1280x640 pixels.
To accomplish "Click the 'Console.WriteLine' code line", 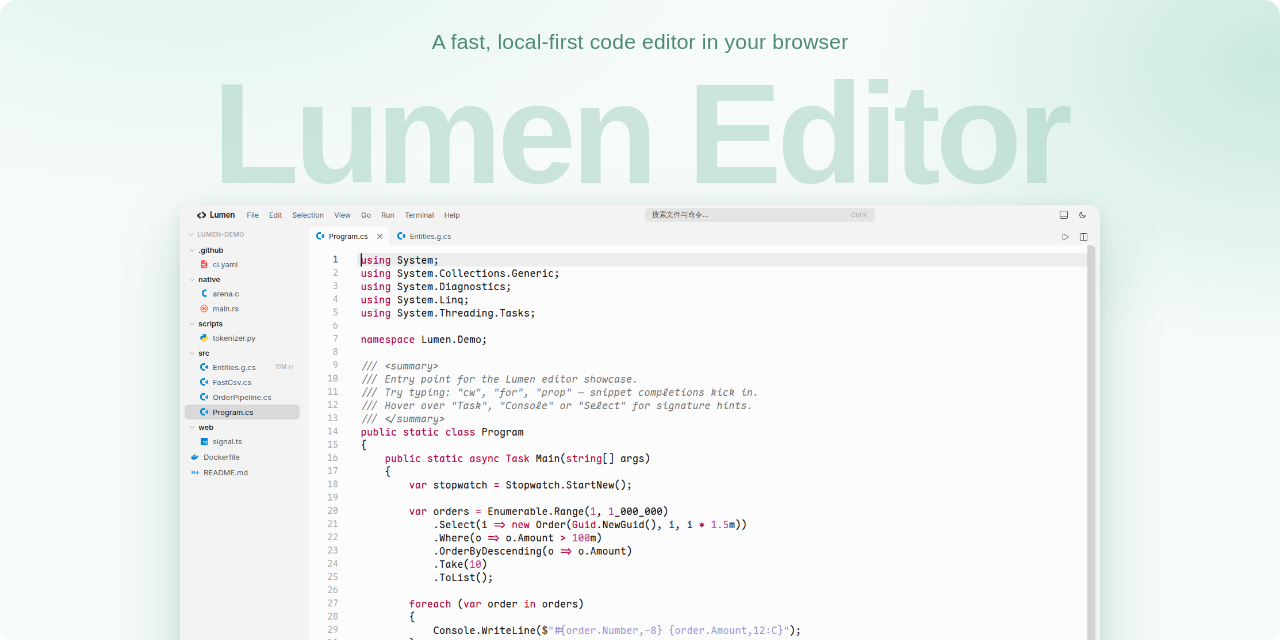I will click(617, 630).
